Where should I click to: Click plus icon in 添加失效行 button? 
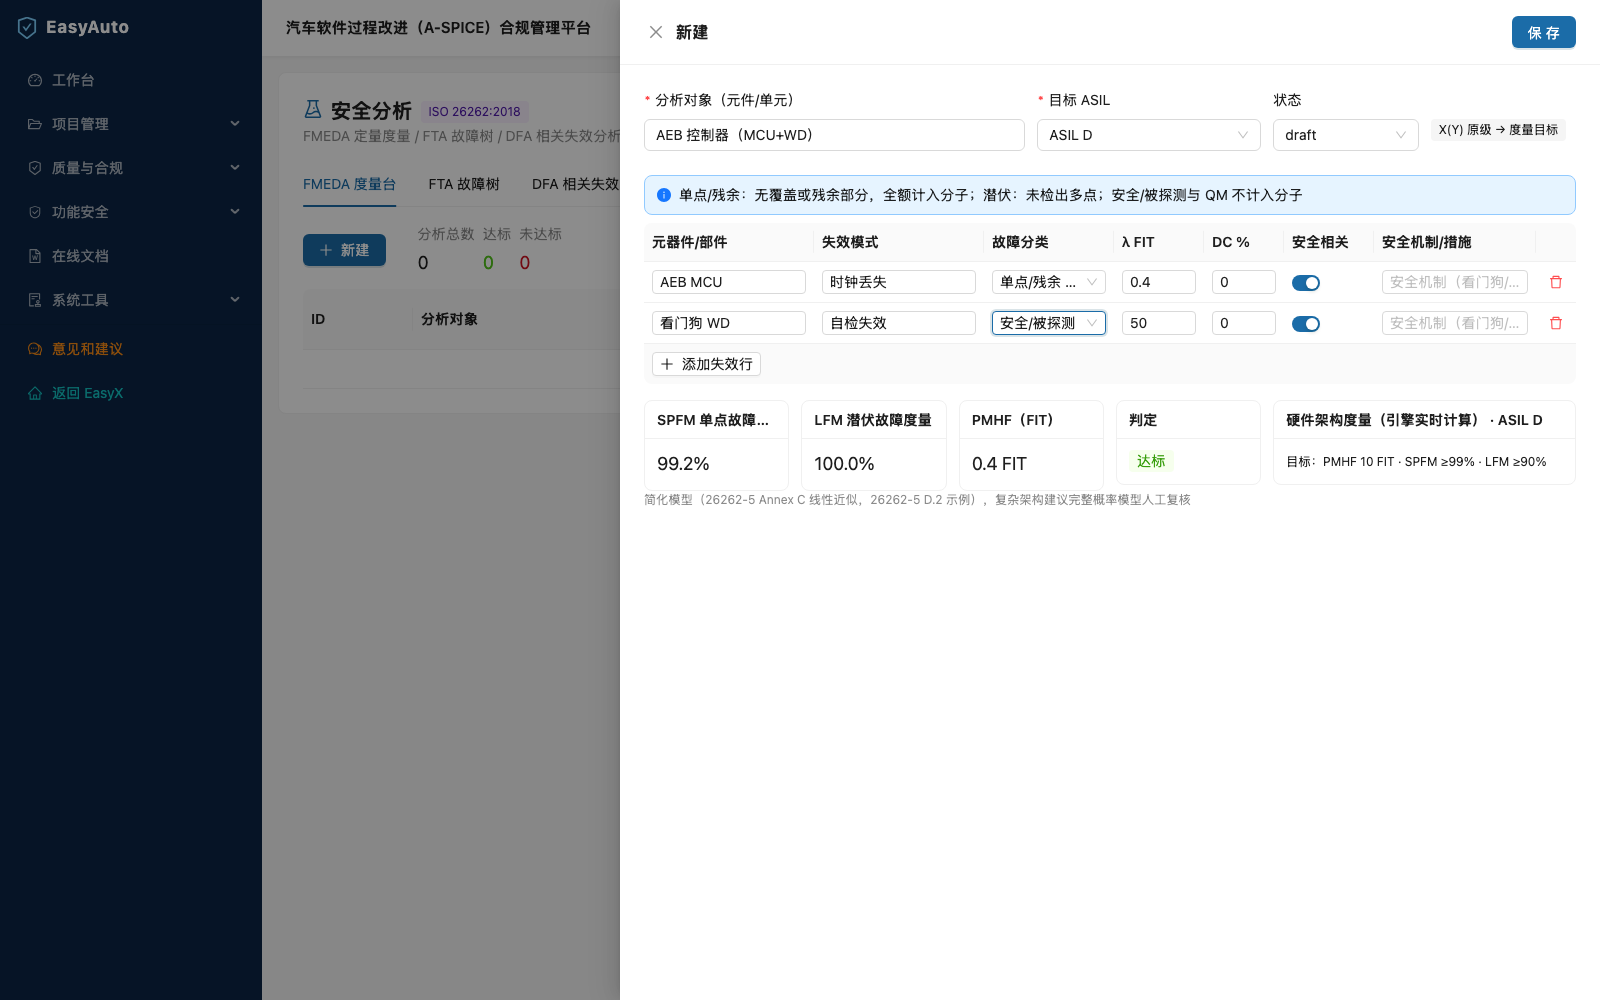pos(667,364)
